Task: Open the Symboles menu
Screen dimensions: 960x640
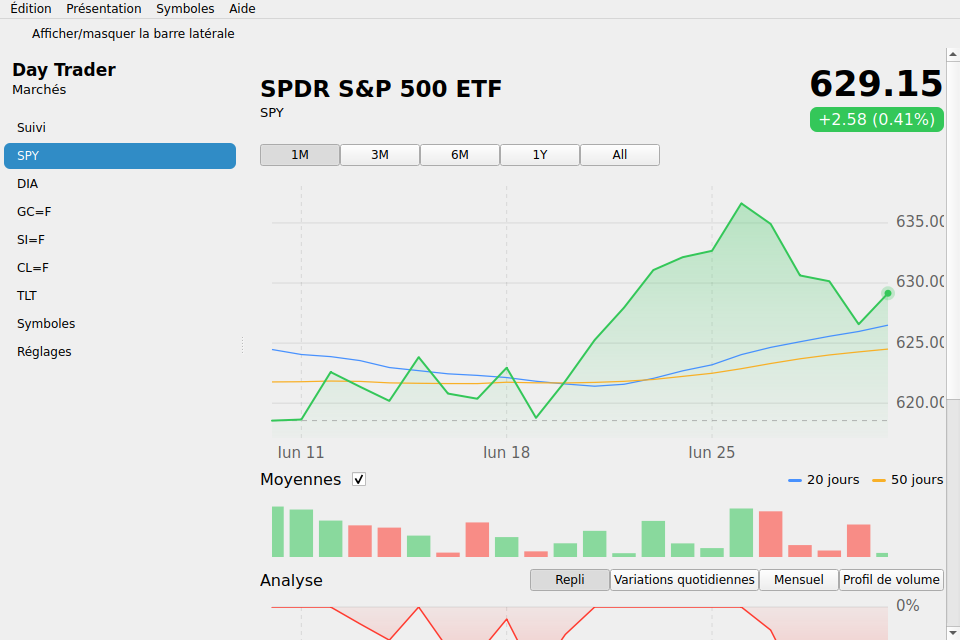Action: (x=185, y=9)
